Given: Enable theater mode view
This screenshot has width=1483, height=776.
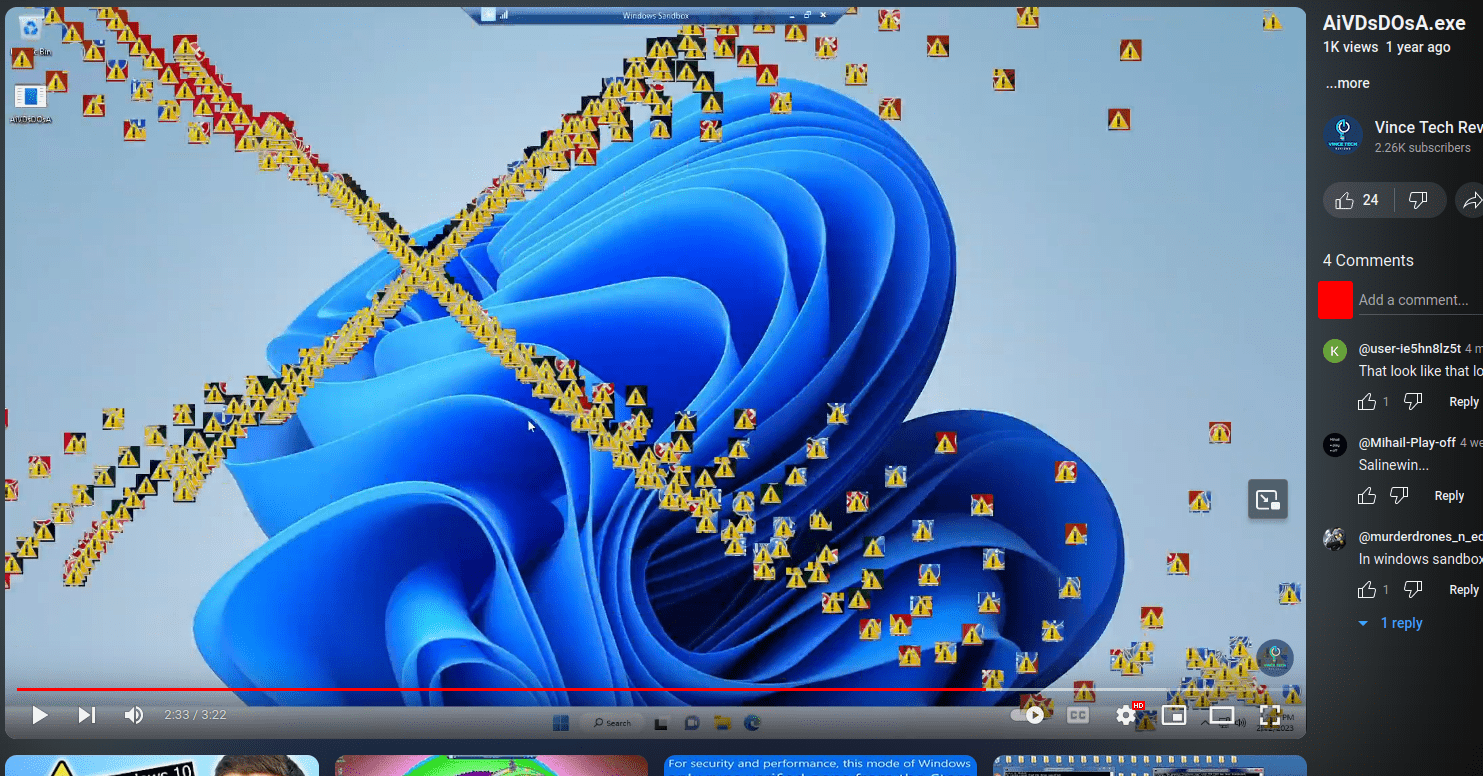Looking at the screenshot, I should click(1222, 715).
